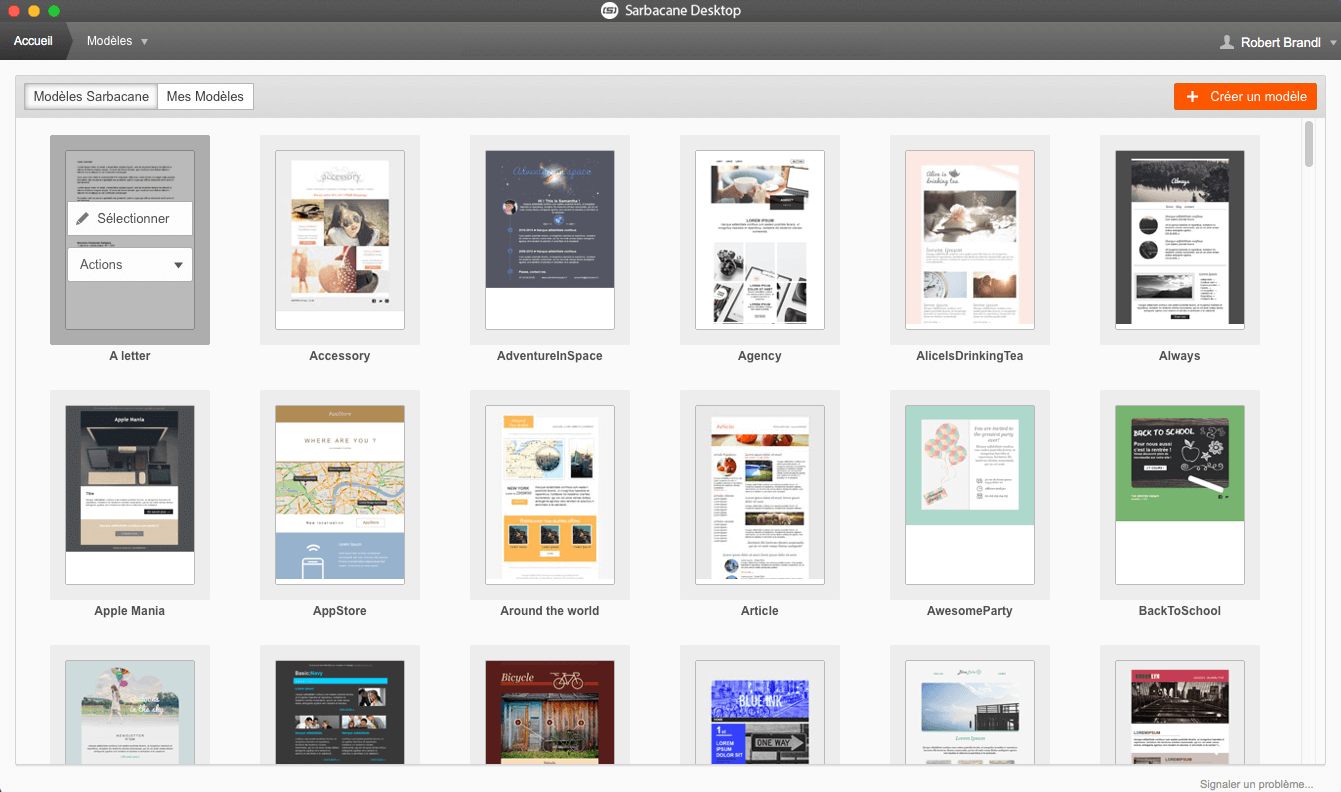Go to the Accueil tab

[x=33, y=42]
